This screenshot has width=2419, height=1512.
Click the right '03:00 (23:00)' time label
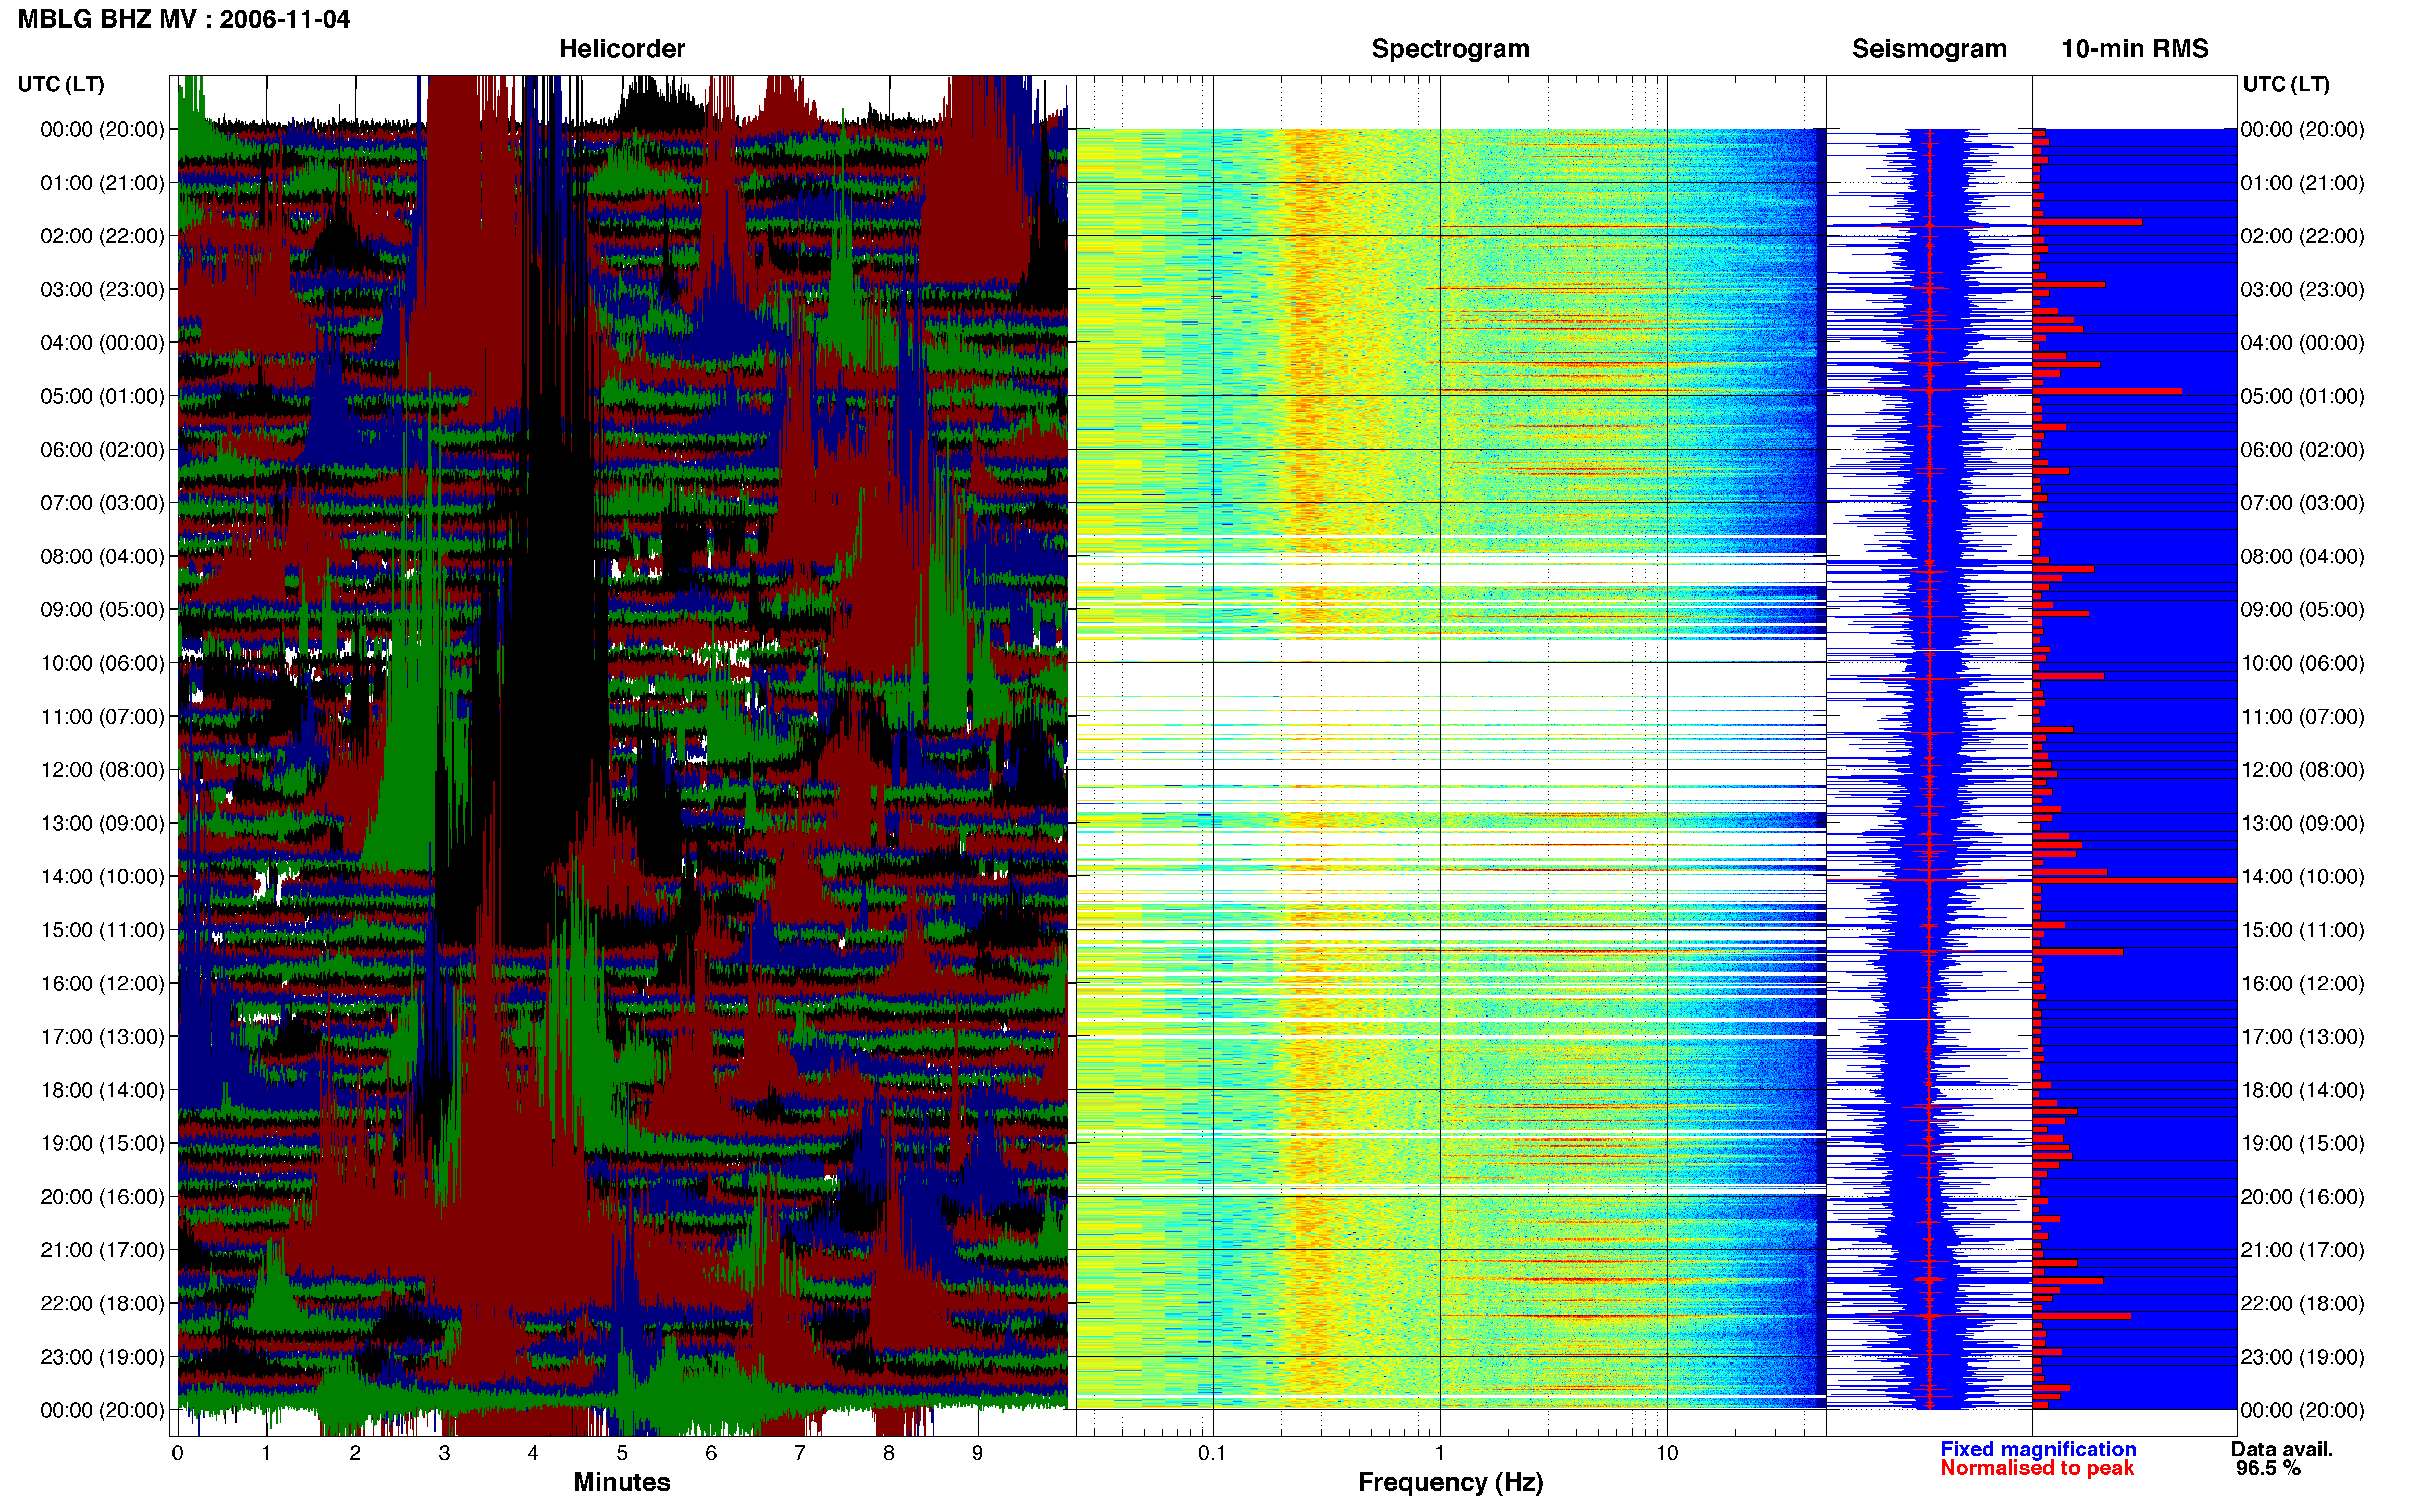click(2302, 289)
